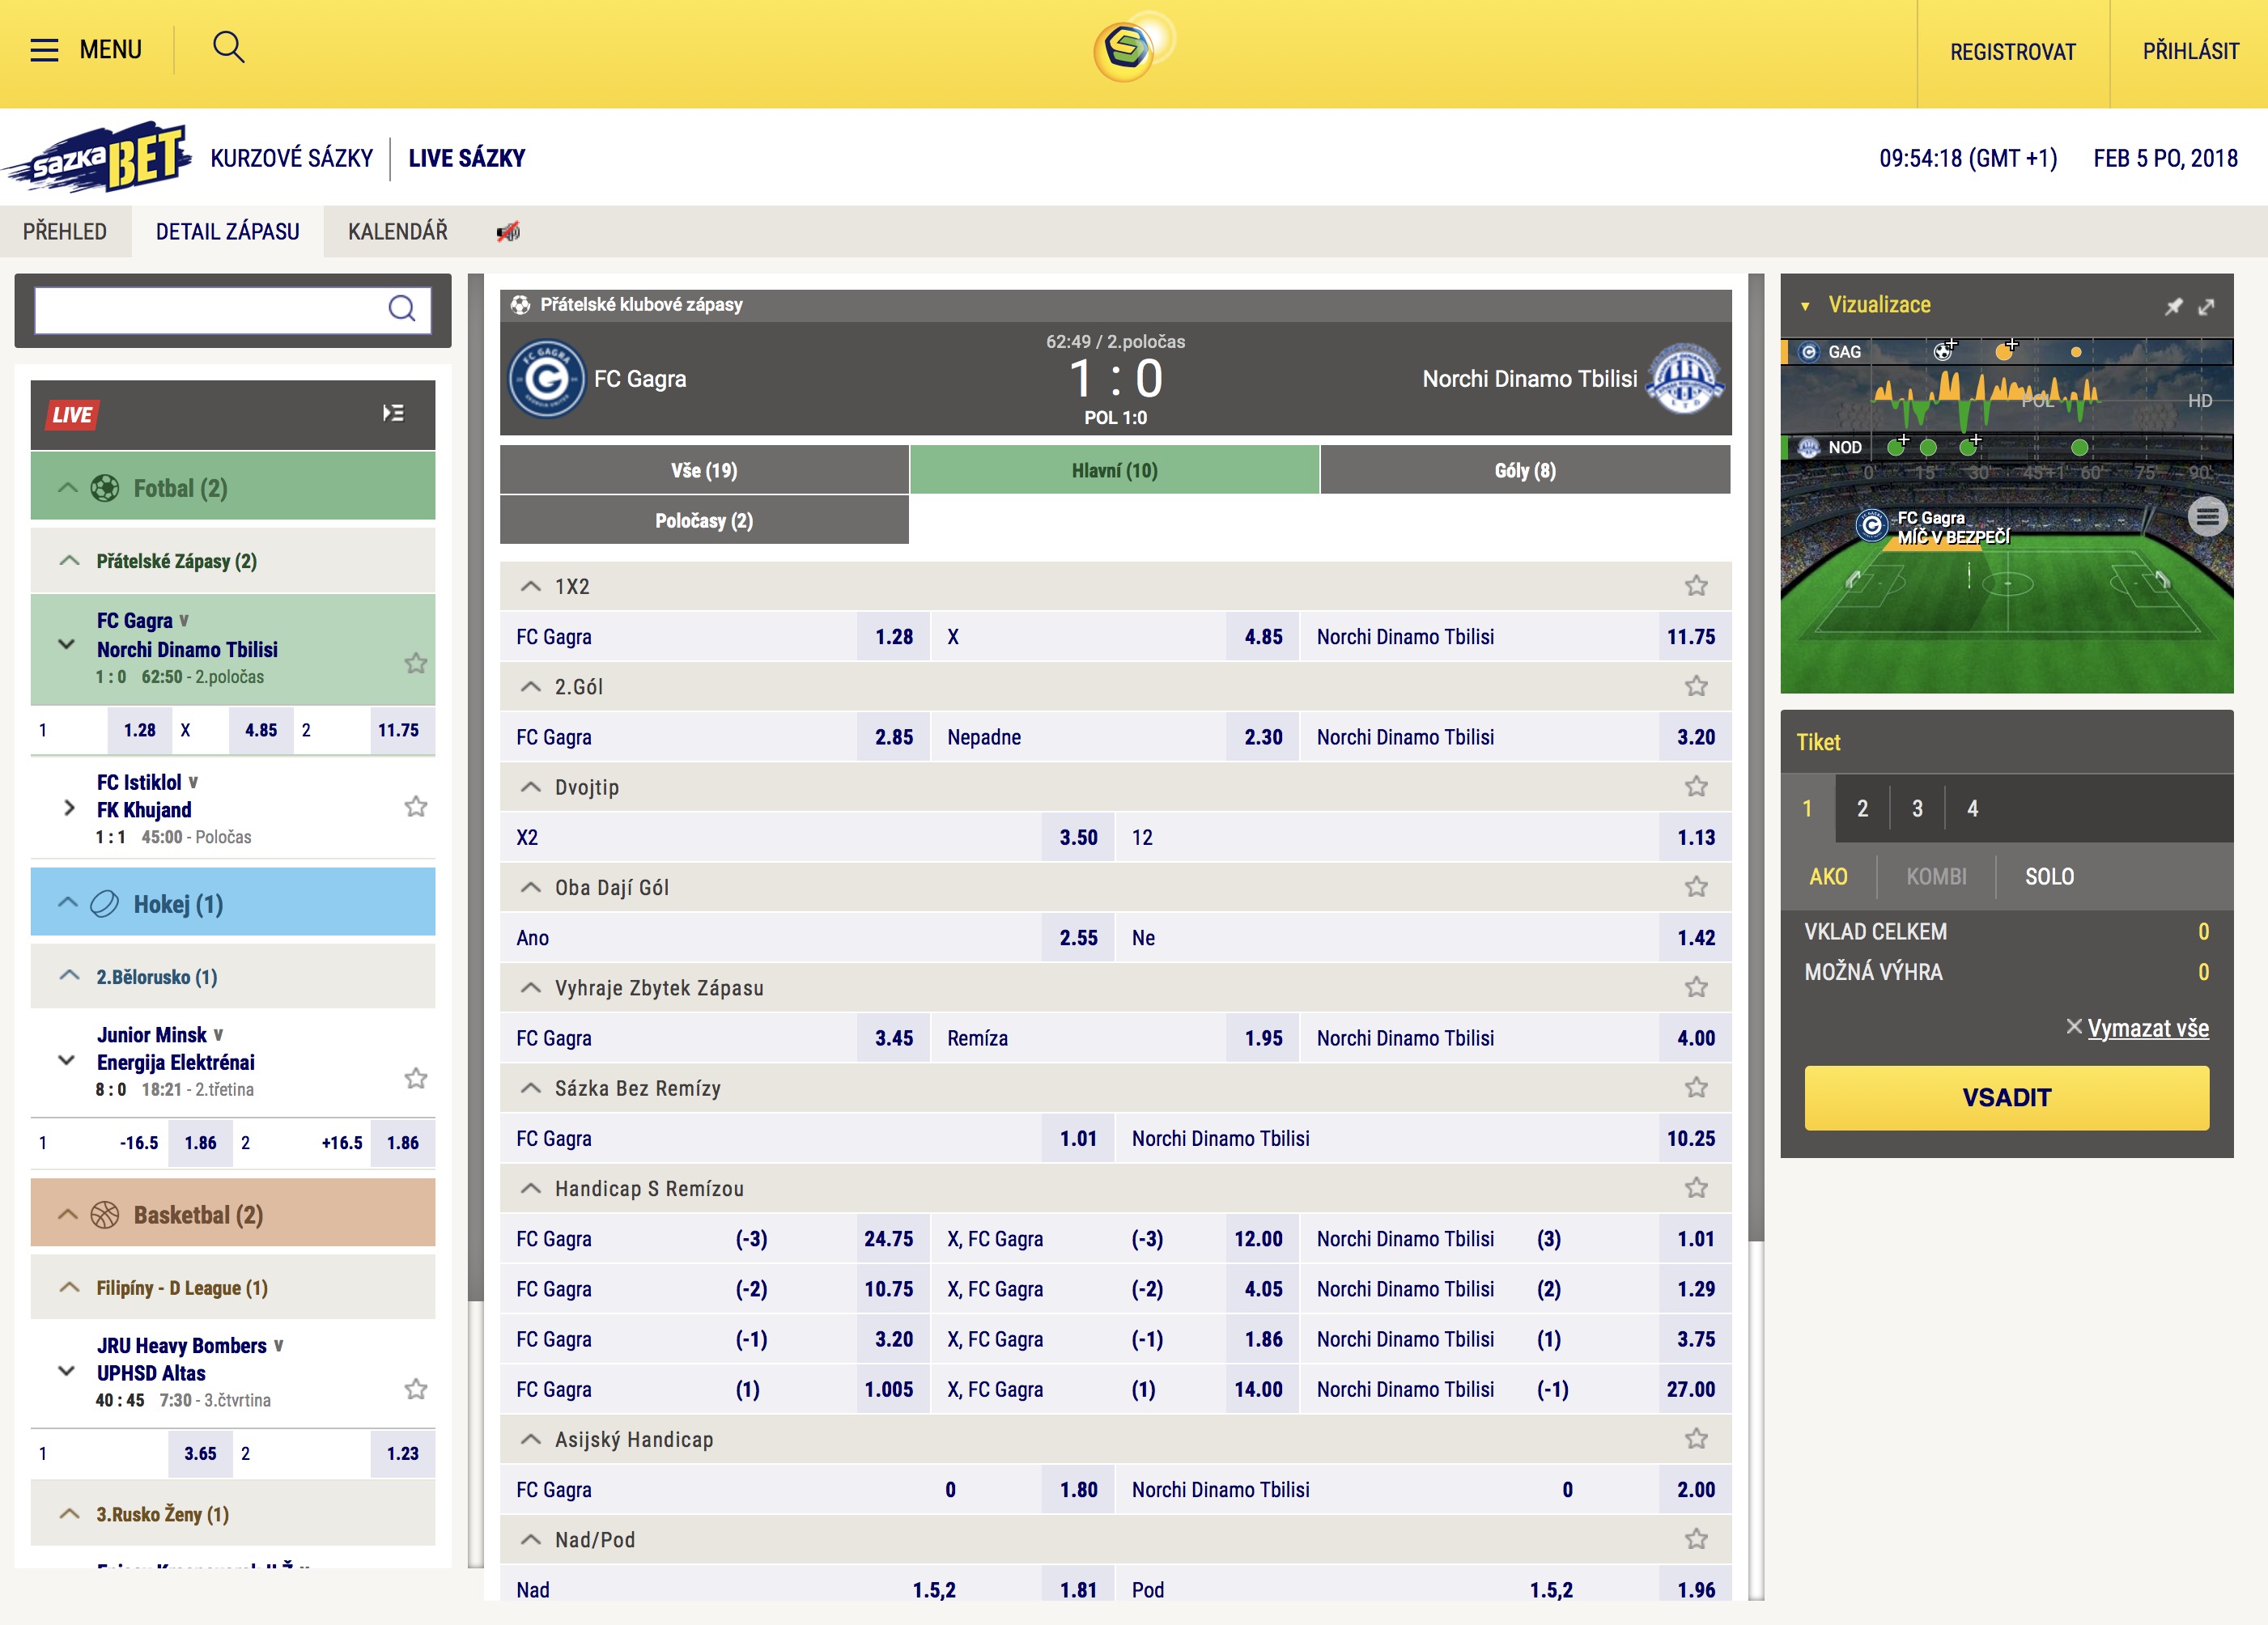Click the collapse sidebar icon beside LIVE

(393, 413)
